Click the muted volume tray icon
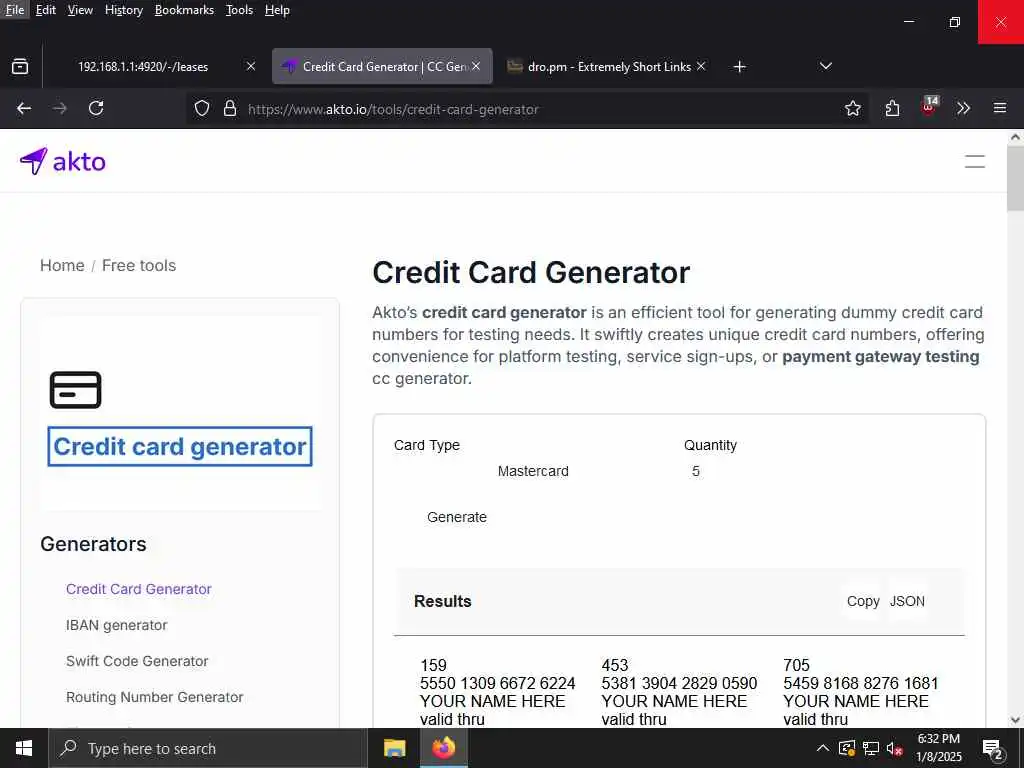This screenshot has width=1024, height=768. 894,749
